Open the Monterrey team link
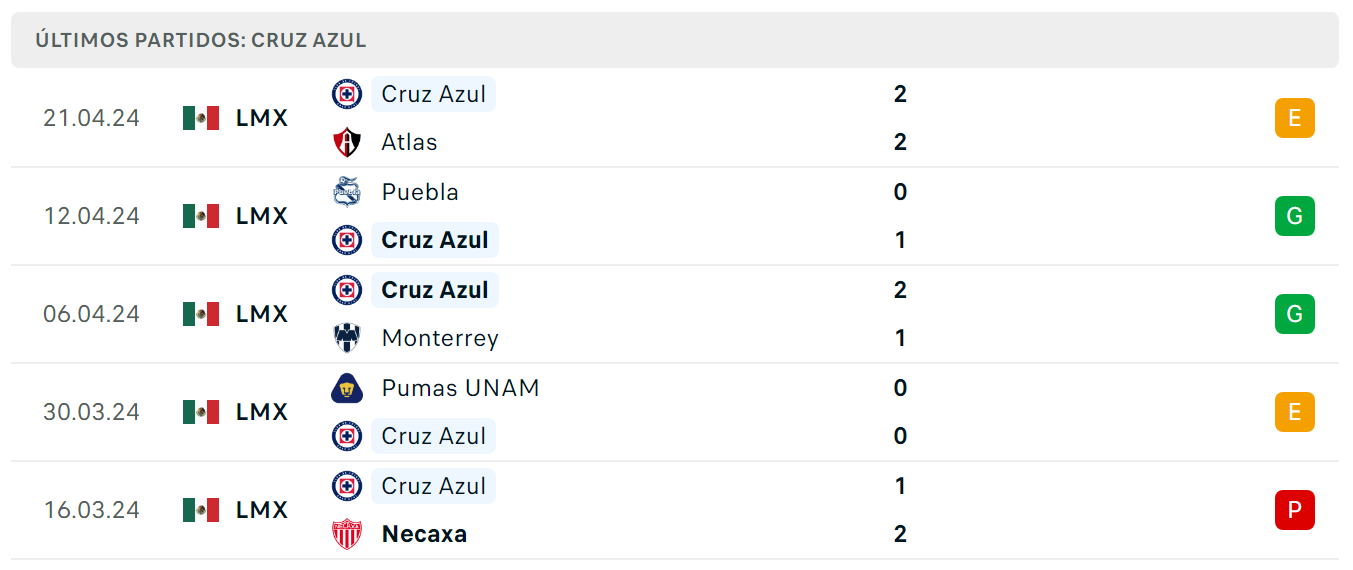Screen dimensions: 1353x570 pos(440,338)
